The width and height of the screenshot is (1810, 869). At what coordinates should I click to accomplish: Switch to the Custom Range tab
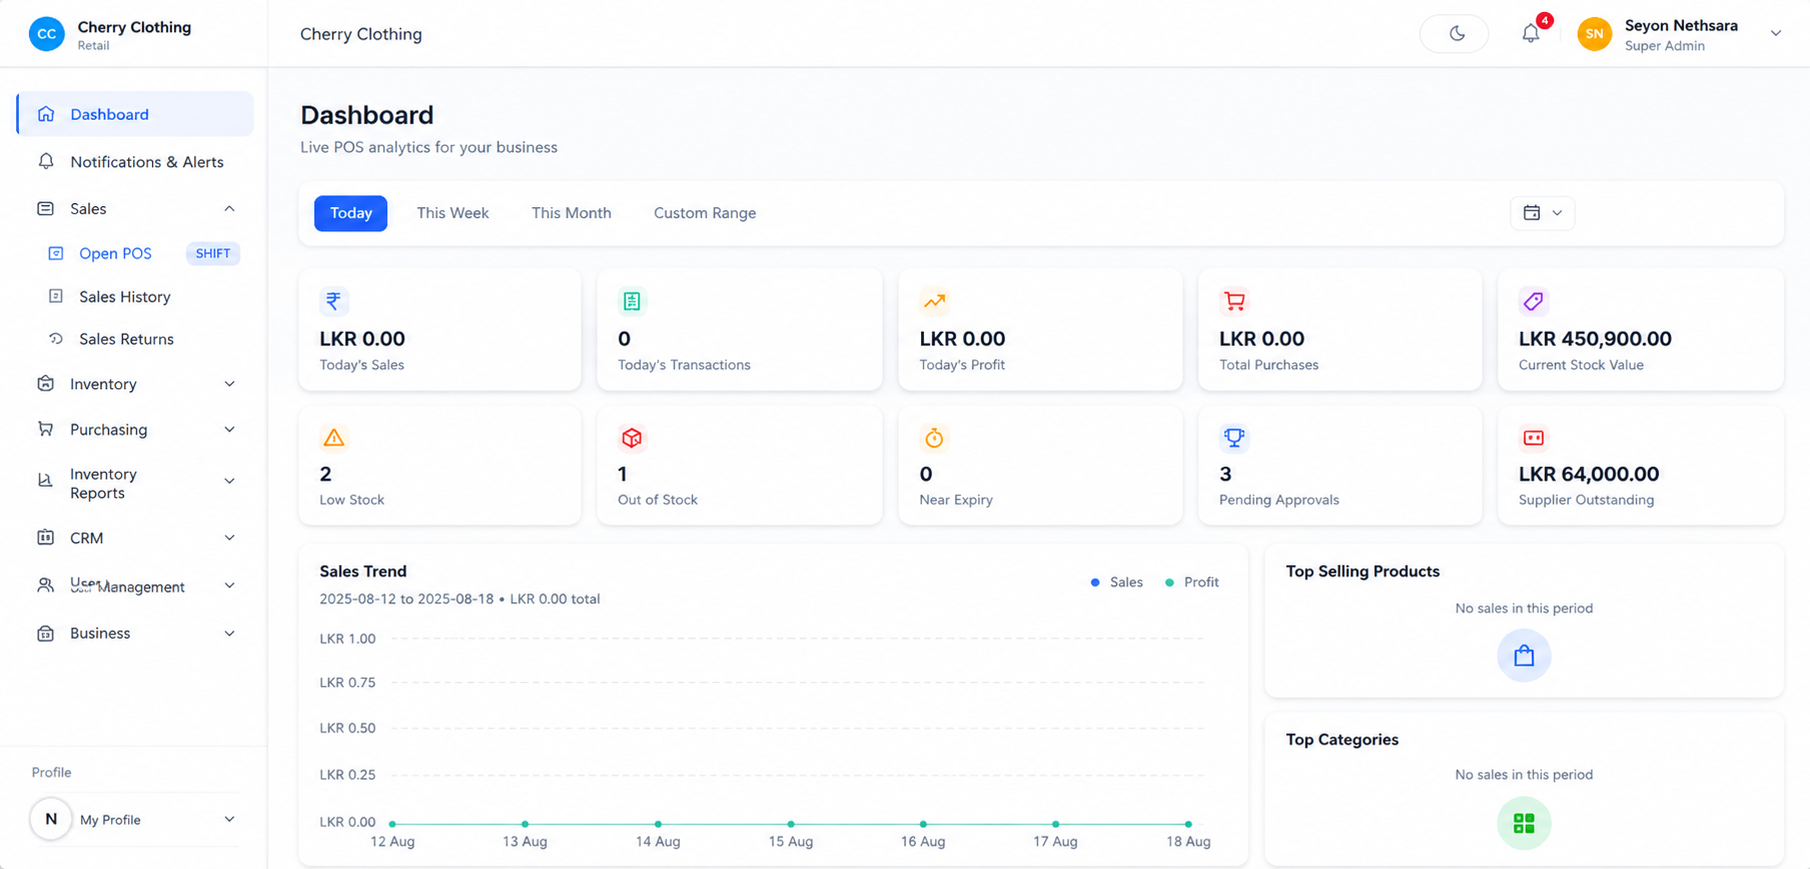pos(705,213)
